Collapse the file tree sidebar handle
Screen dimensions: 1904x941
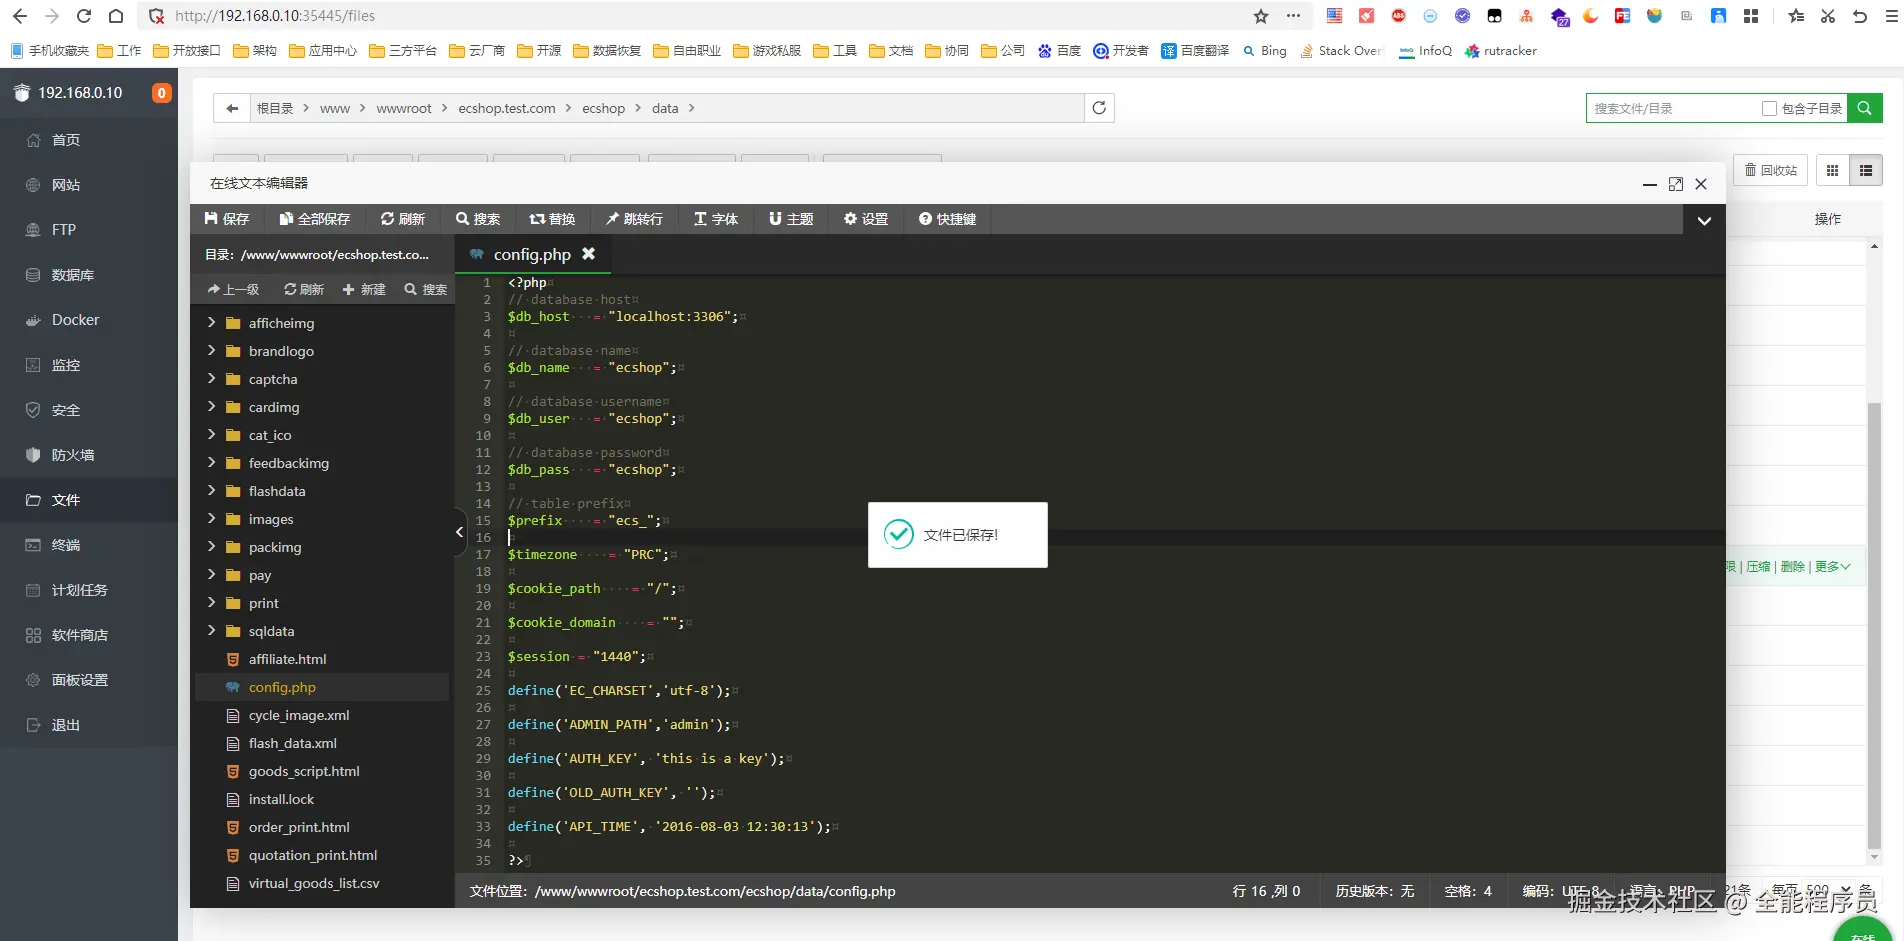click(460, 532)
